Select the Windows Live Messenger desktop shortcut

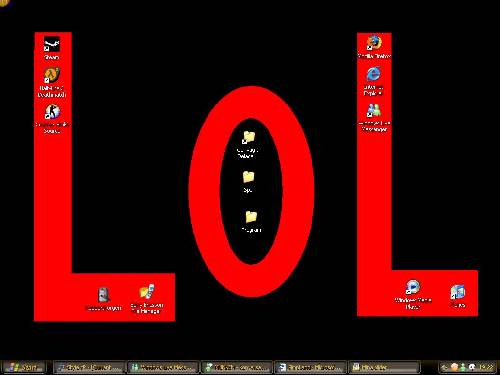(374, 117)
